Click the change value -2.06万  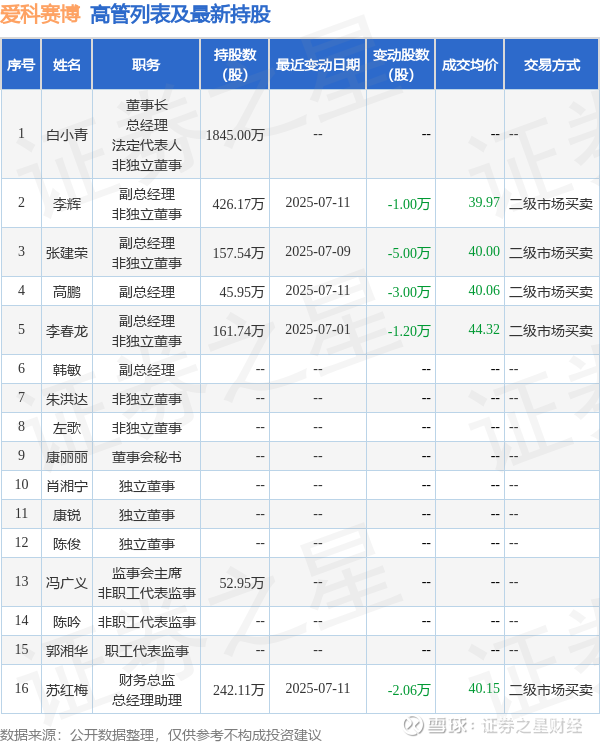pyautogui.click(x=409, y=689)
